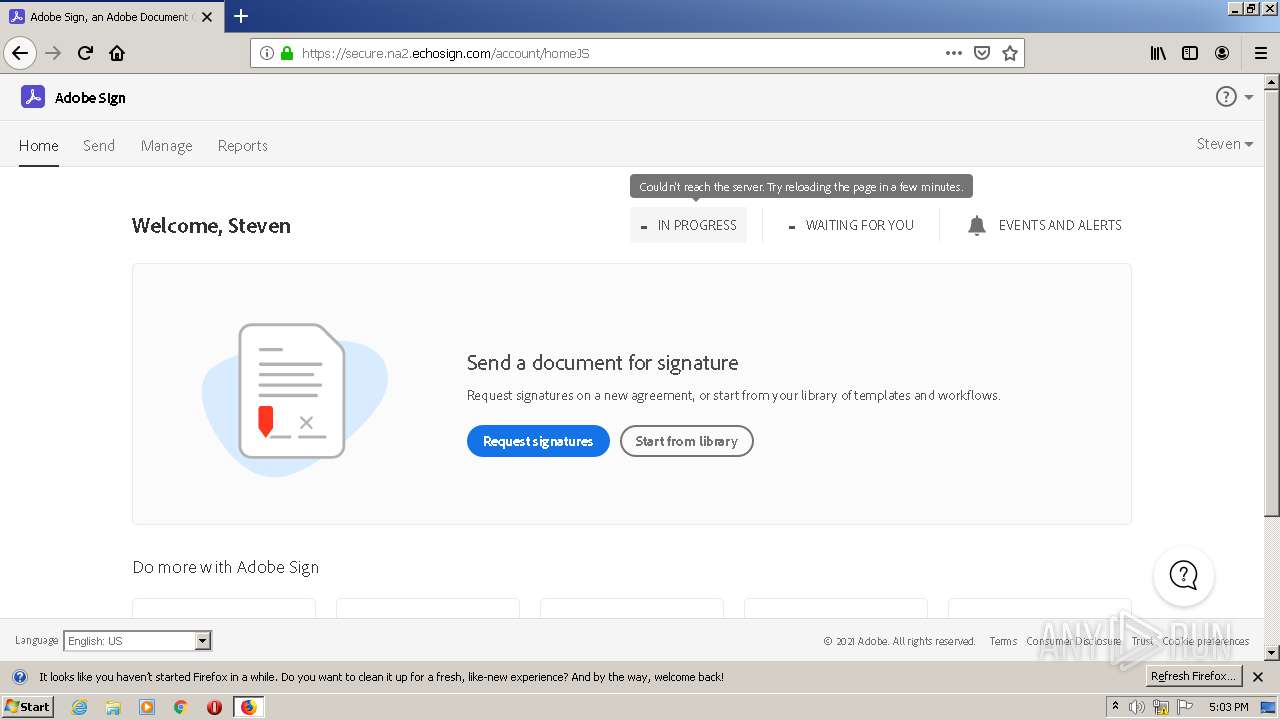Image resolution: width=1280 pixels, height=720 pixels.
Task: Open EVENTS AND ALERTS
Action: pyautogui.click(x=1044, y=225)
